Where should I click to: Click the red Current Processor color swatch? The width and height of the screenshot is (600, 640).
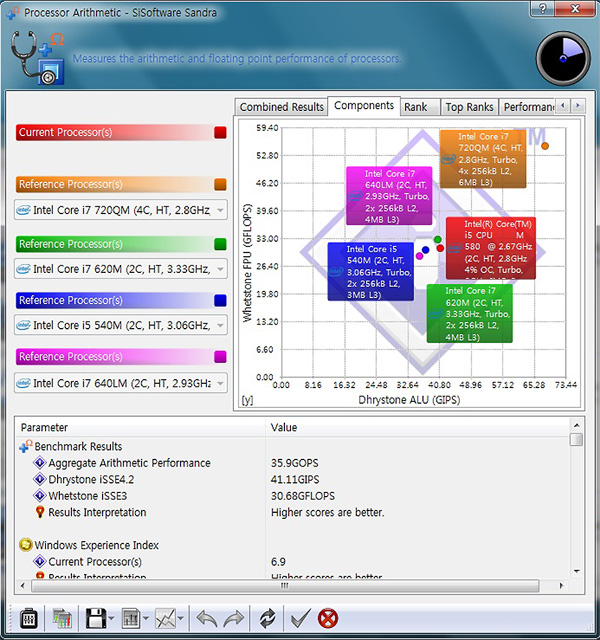(220, 132)
